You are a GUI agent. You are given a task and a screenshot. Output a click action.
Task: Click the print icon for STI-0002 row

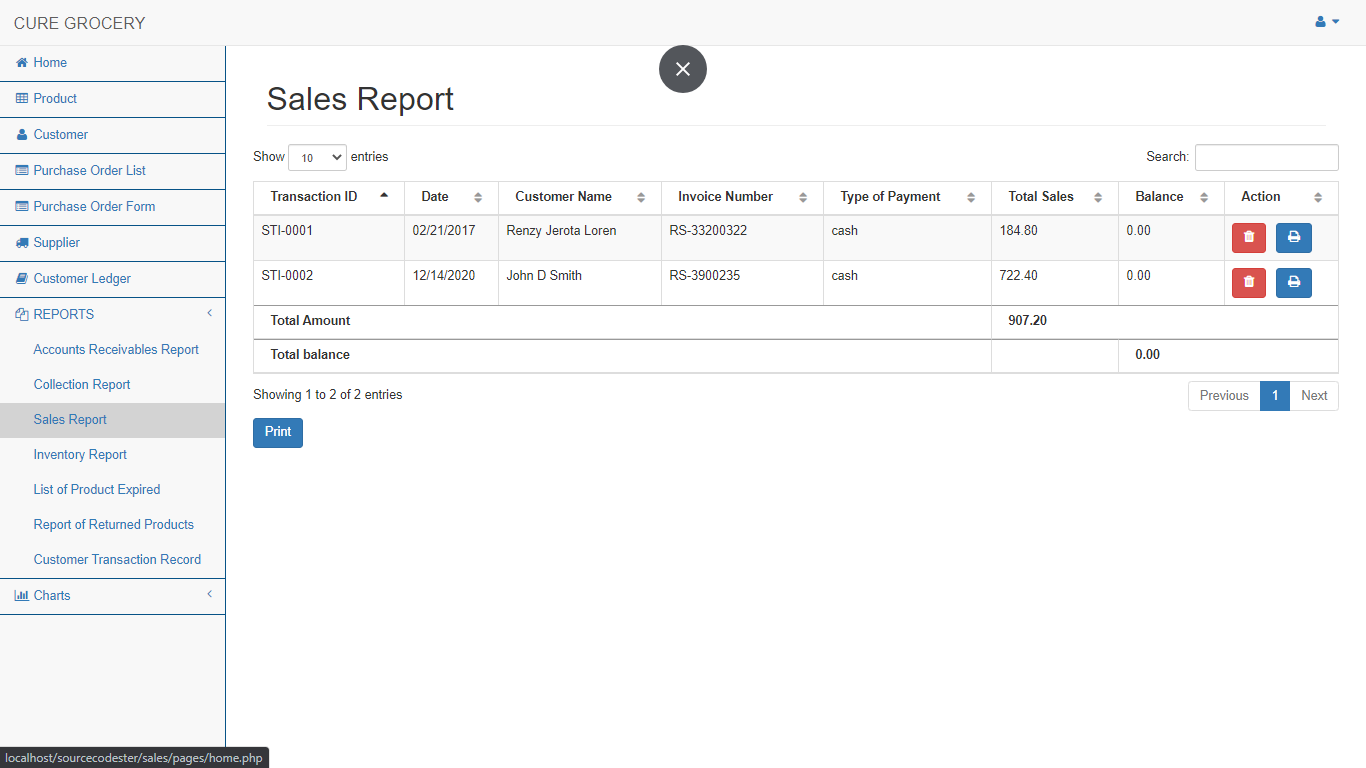pos(1293,283)
